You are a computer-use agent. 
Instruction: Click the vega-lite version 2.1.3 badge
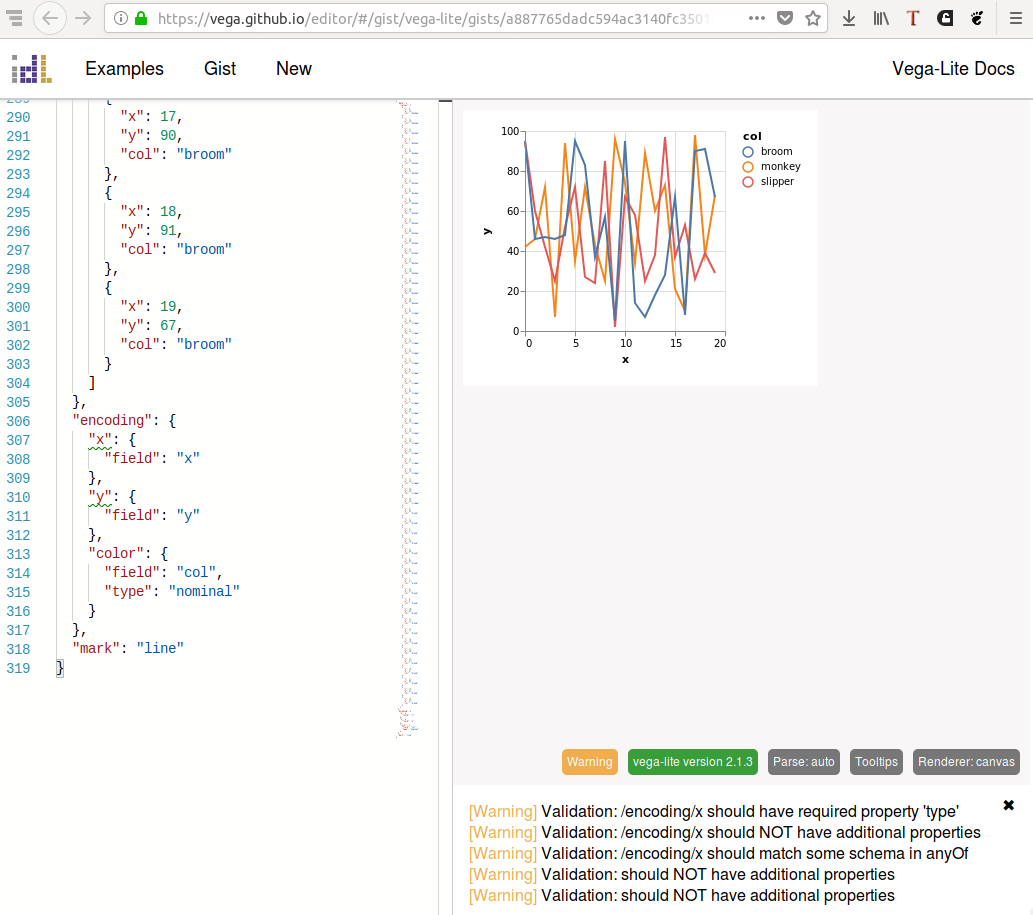692,762
